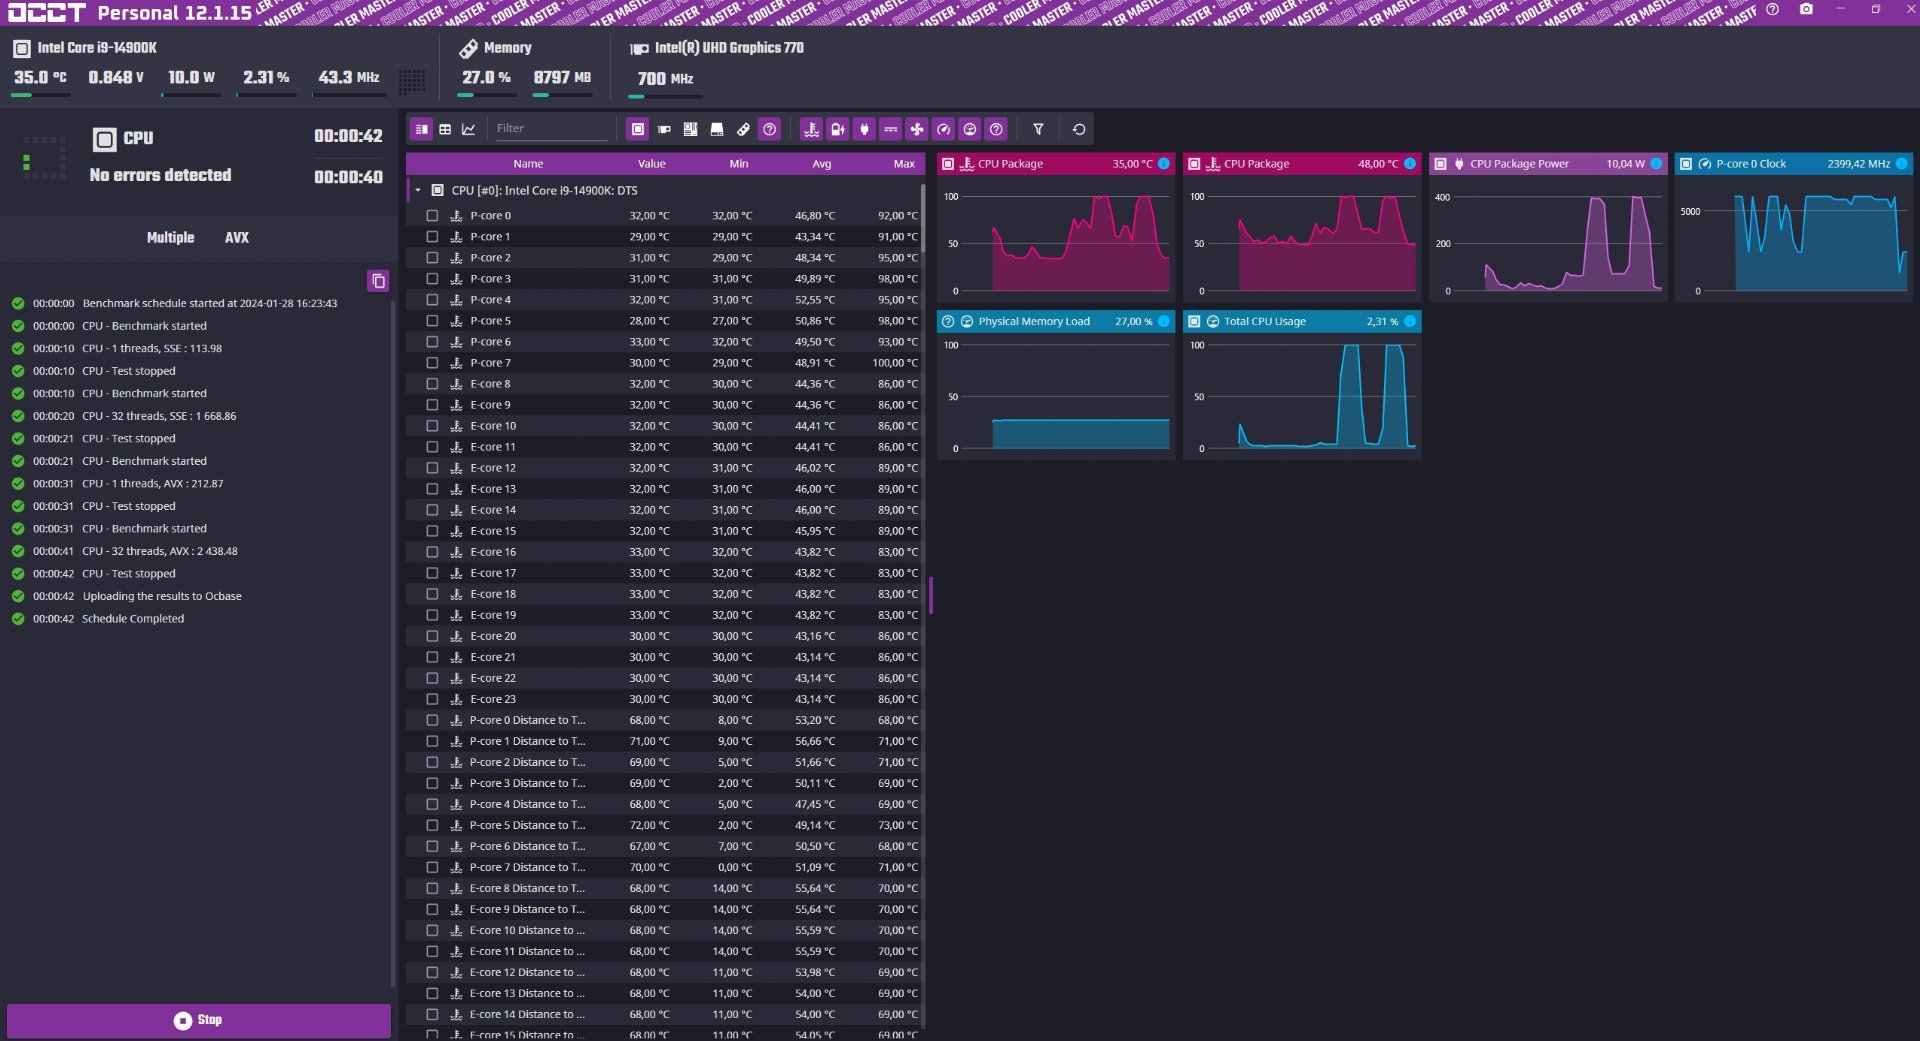Toggle the storage drive sensor filter icon
1920x1041 pixels.
tap(717, 129)
